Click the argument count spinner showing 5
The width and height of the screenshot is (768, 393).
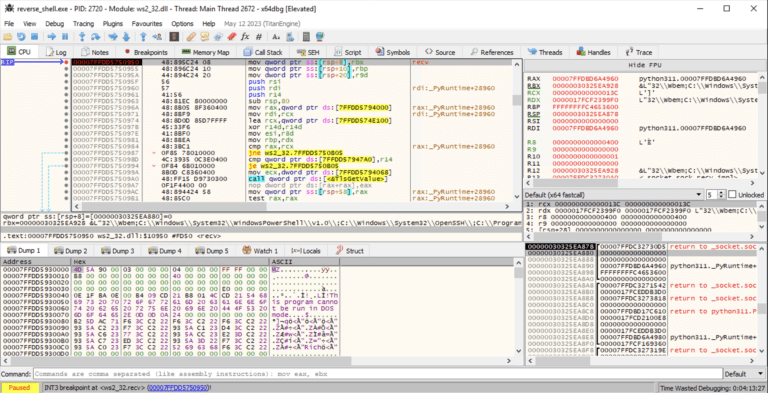click(716, 195)
